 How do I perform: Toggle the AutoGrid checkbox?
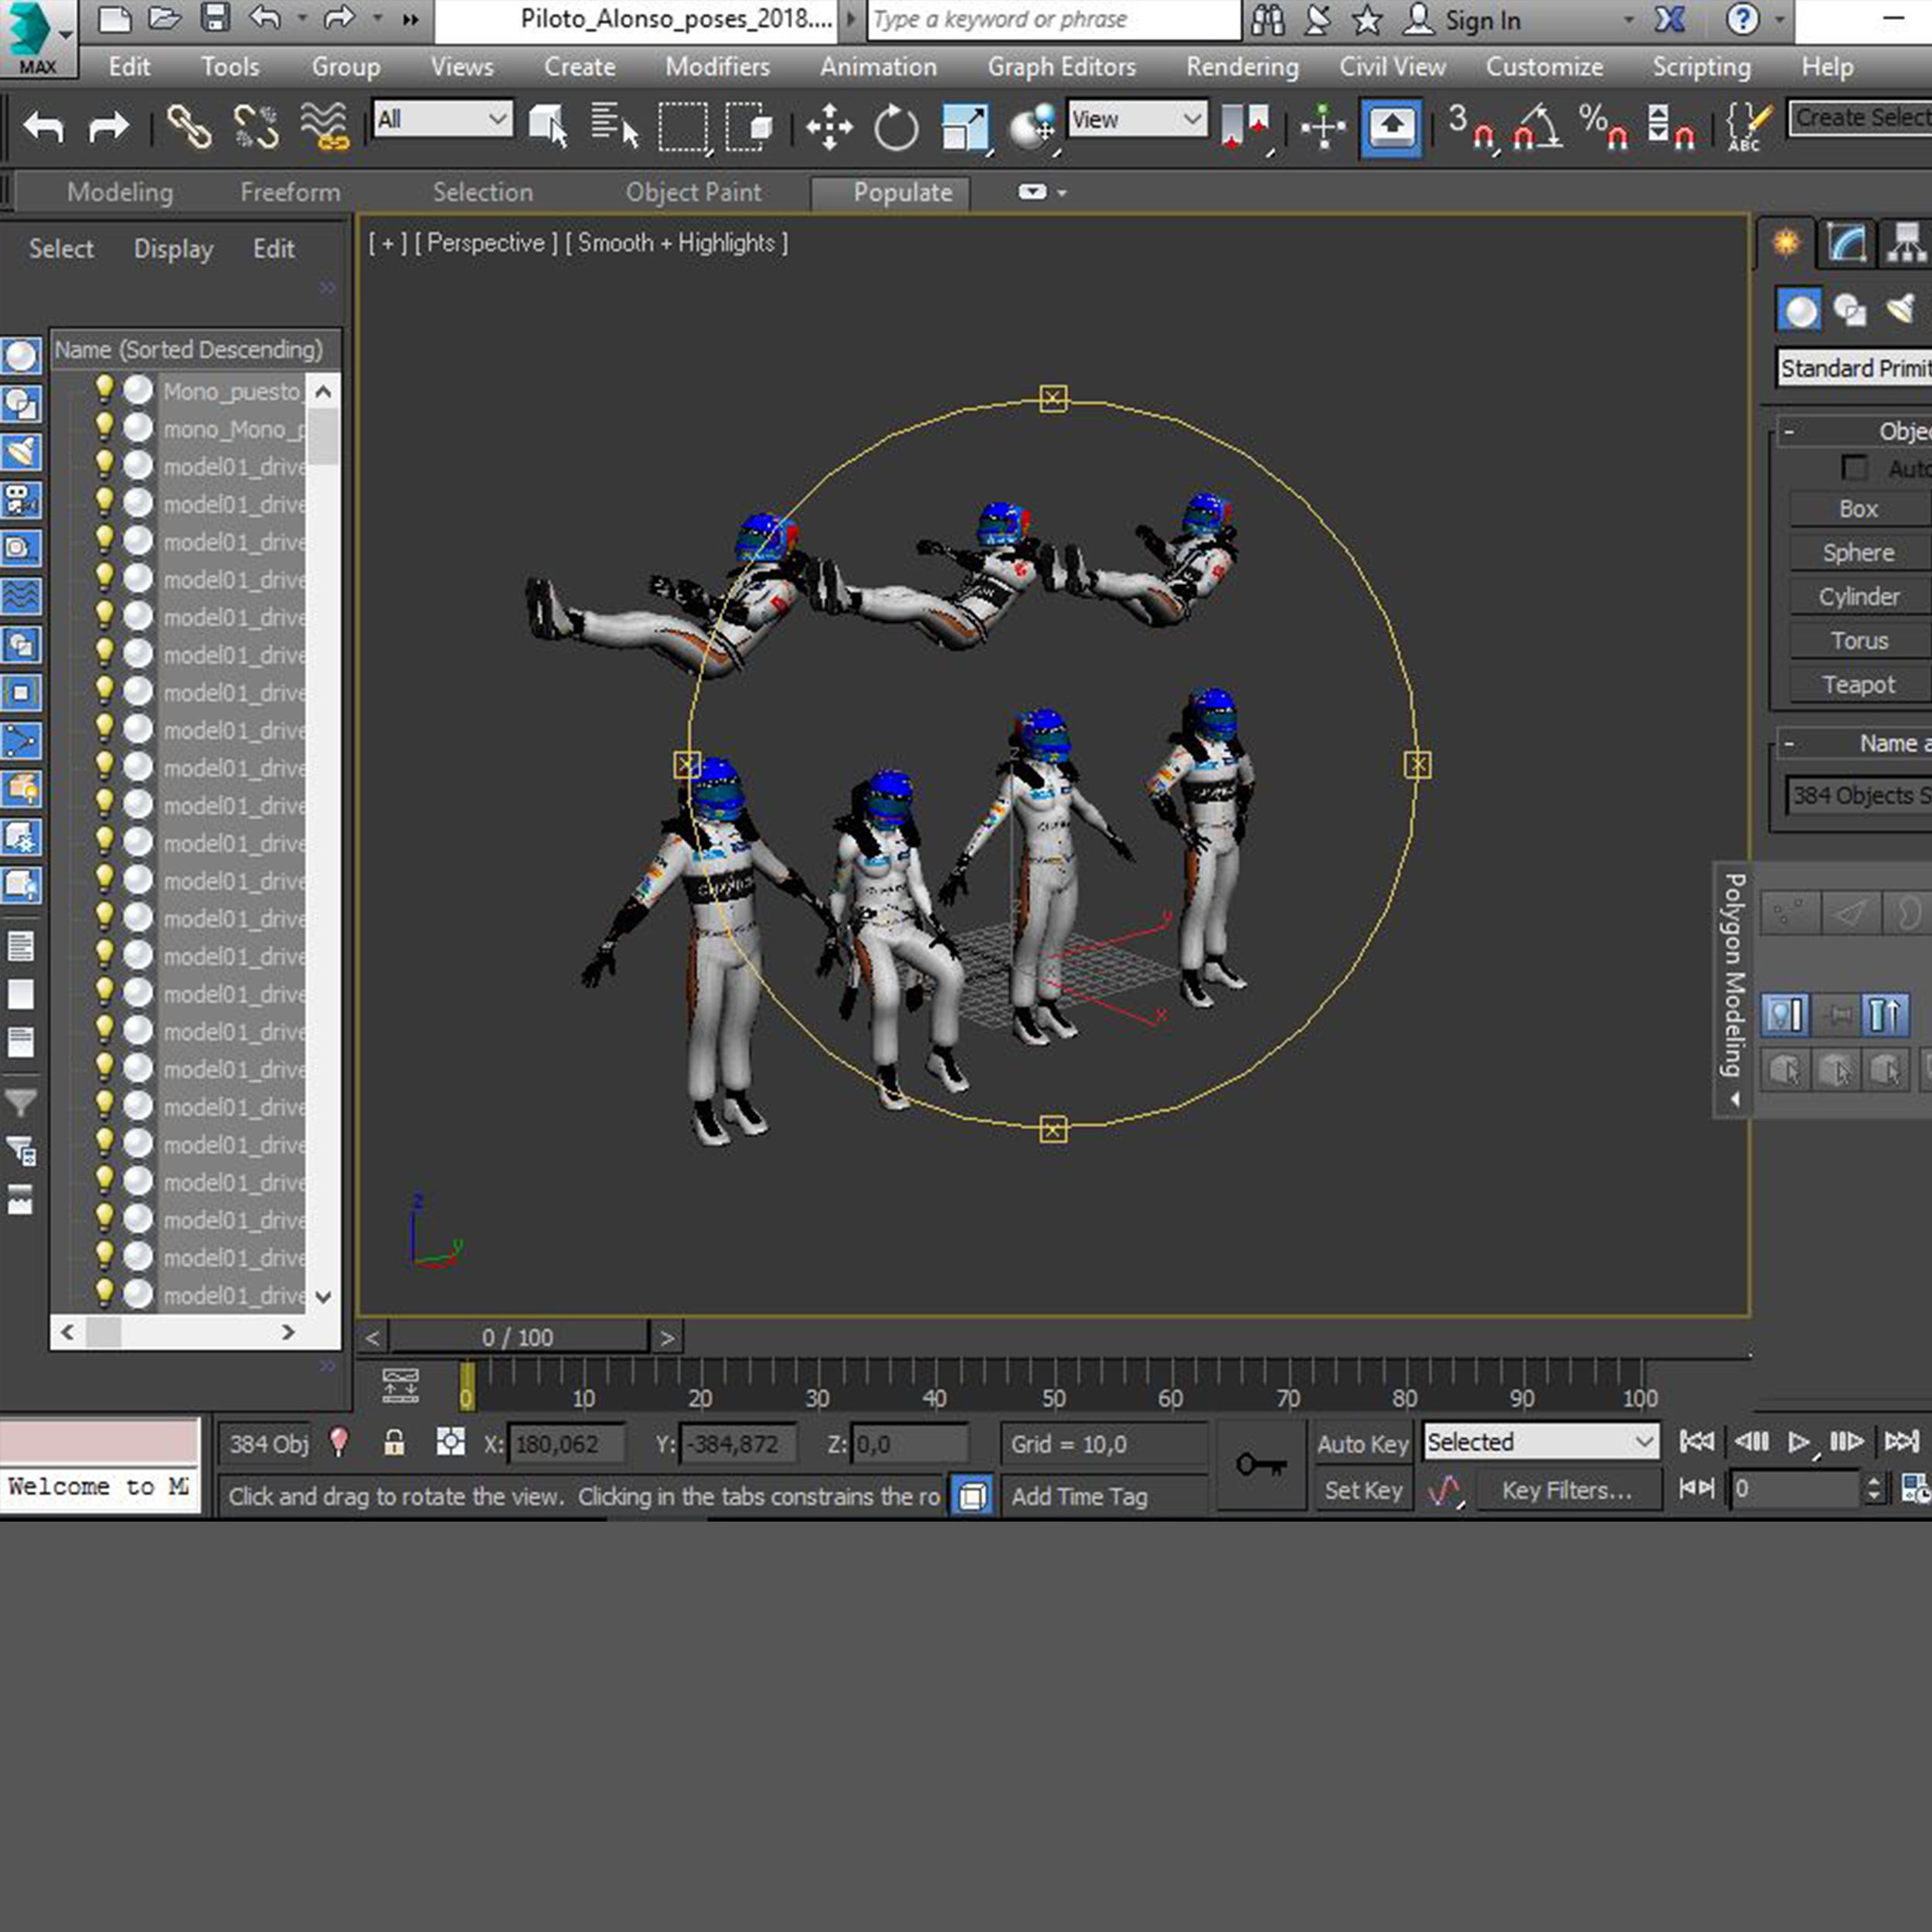click(x=1854, y=468)
